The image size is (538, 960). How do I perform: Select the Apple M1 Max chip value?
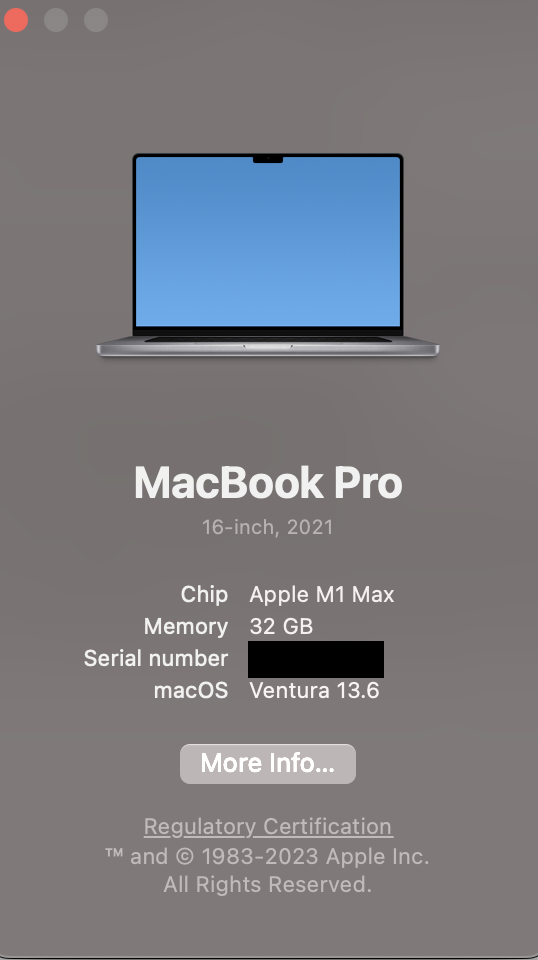[x=322, y=594]
